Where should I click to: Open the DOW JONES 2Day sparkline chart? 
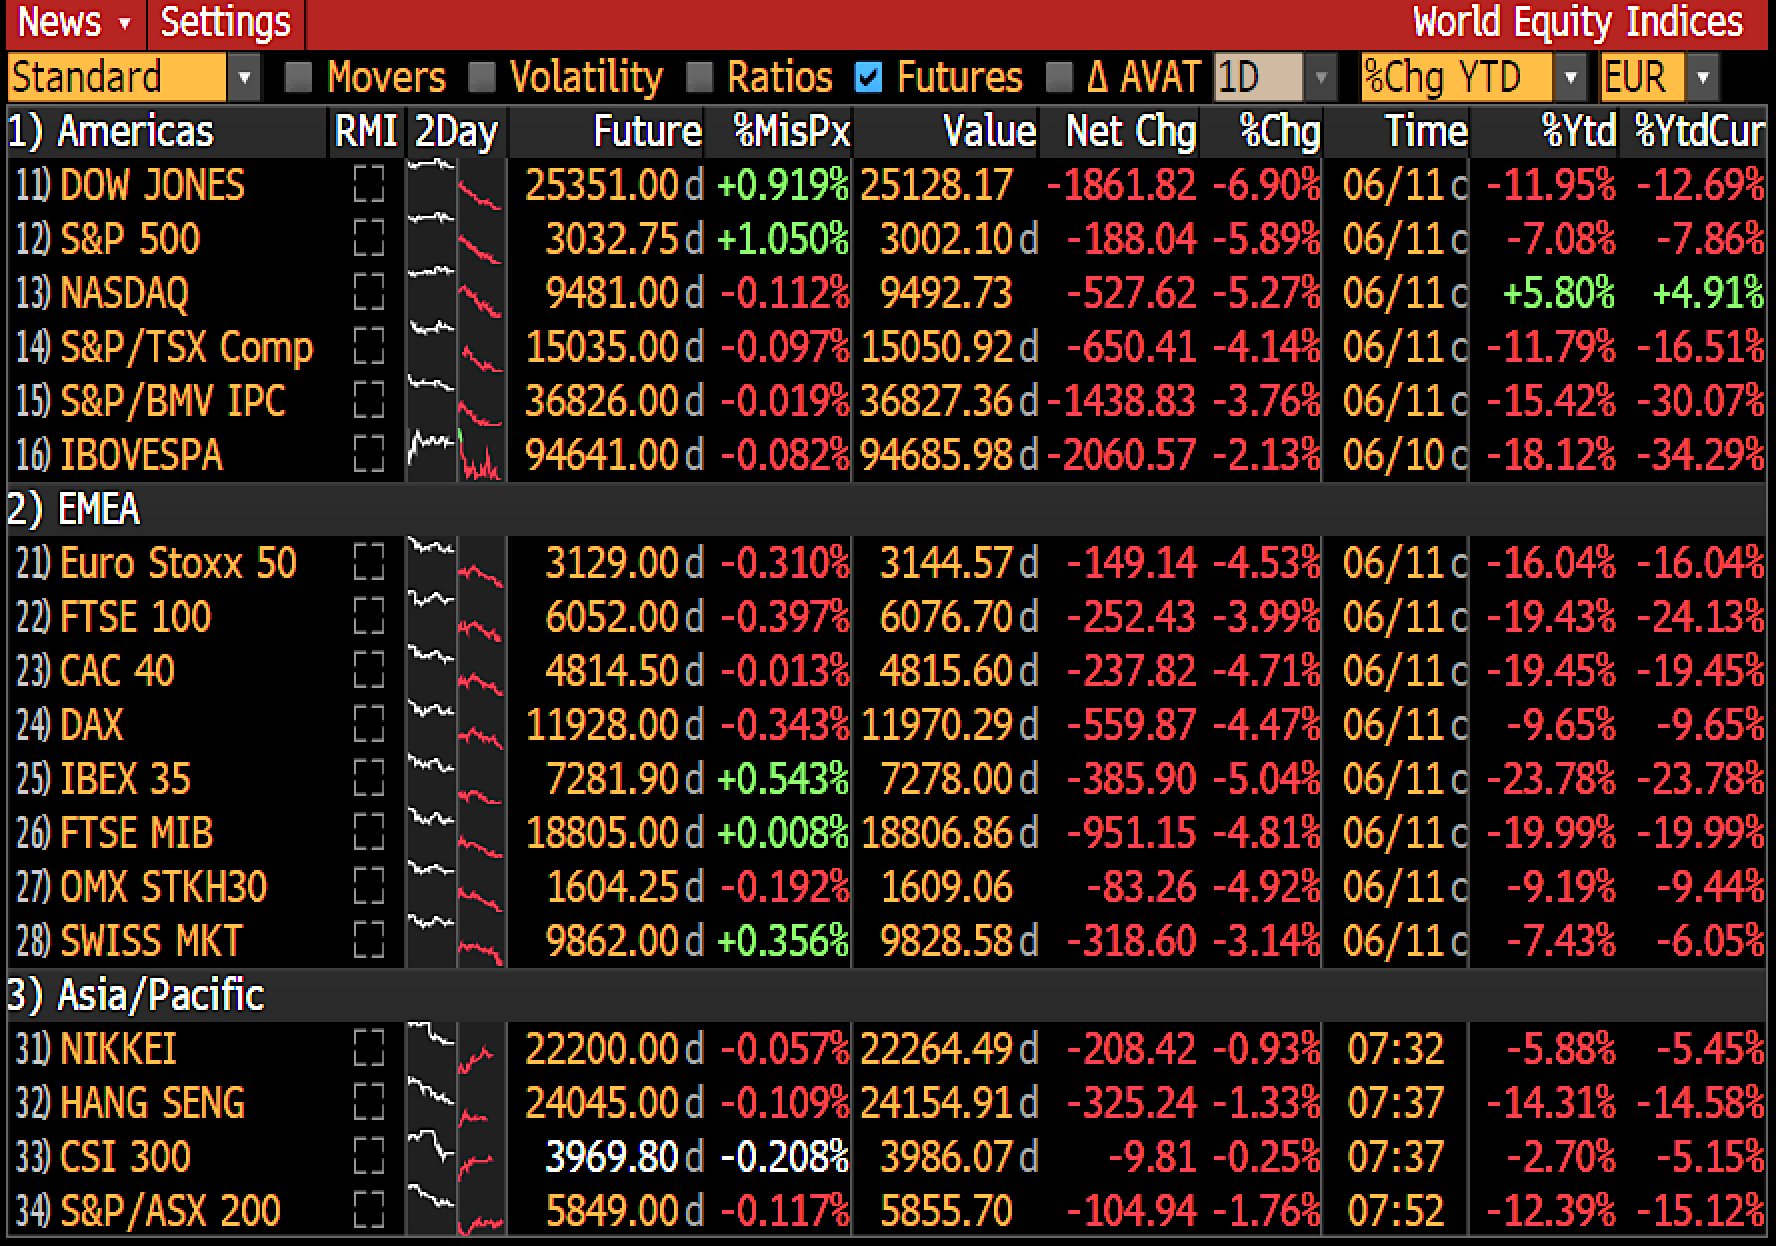[x=456, y=185]
